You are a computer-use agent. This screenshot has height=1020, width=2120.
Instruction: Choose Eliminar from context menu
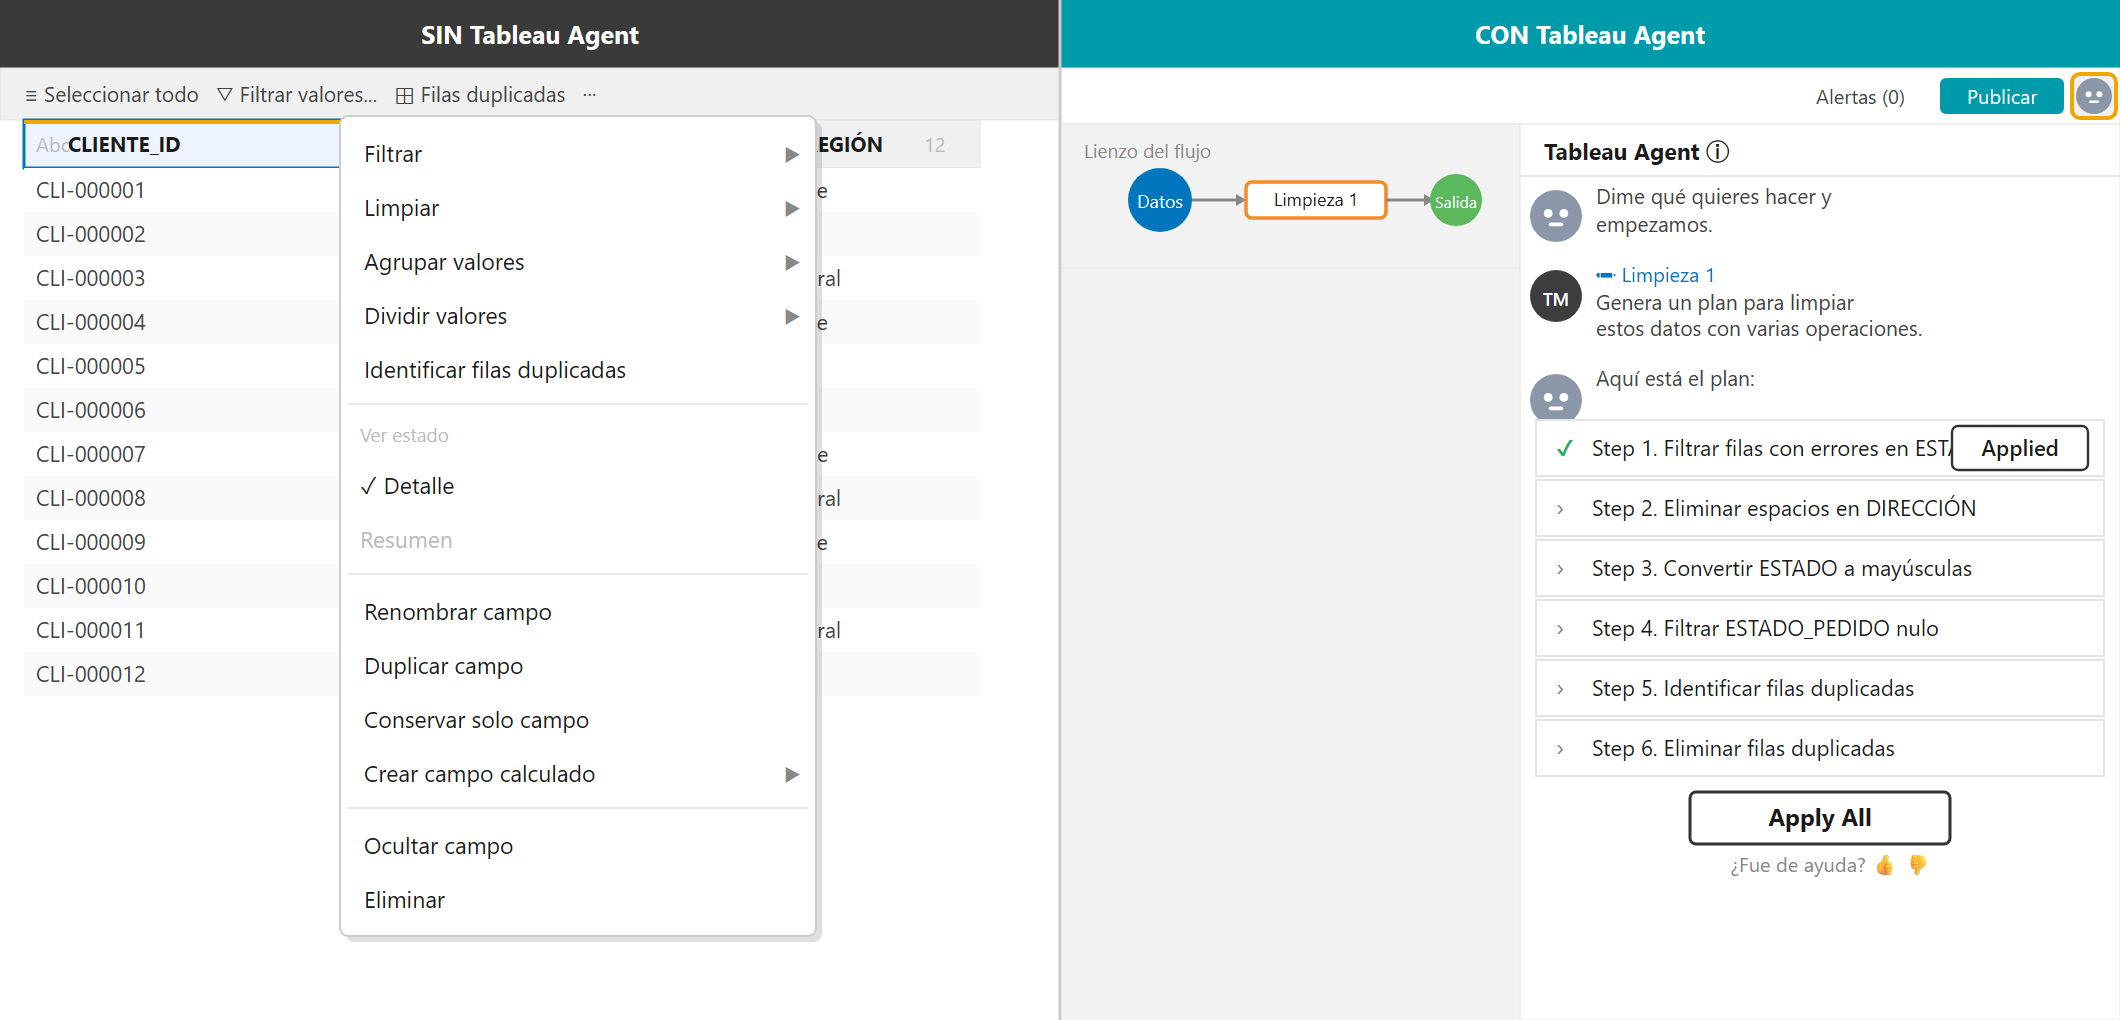(578, 900)
